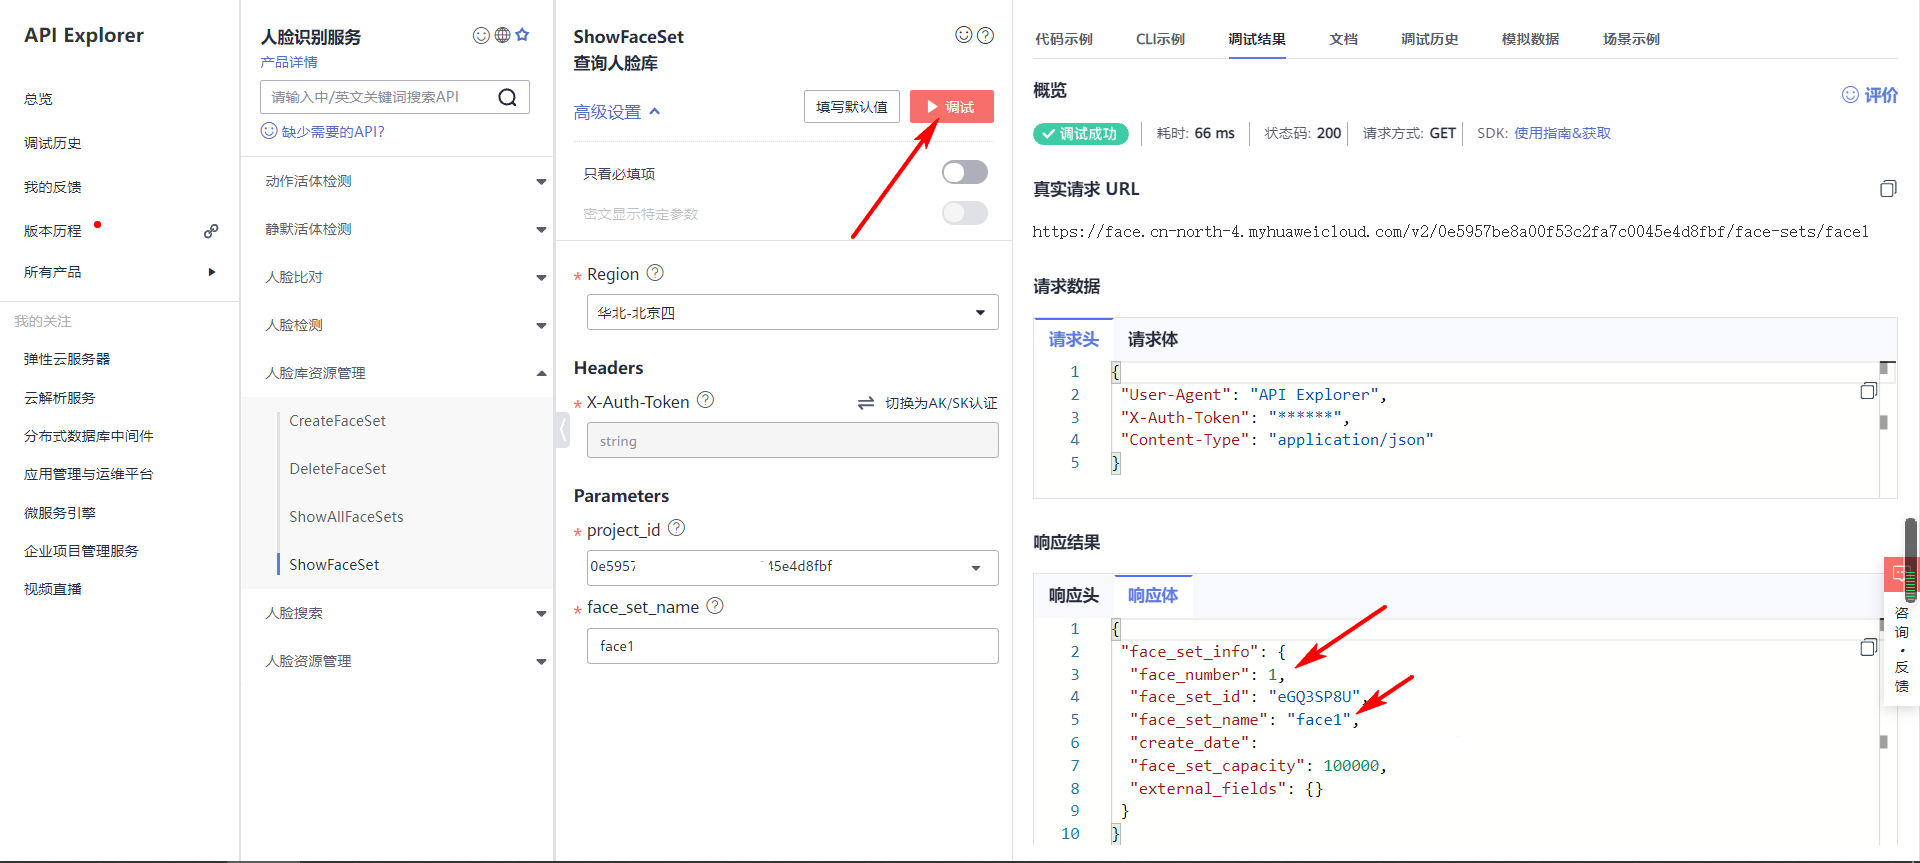This screenshot has width=1920, height=863.
Task: Switch to 文档 tab
Action: coord(1343,39)
